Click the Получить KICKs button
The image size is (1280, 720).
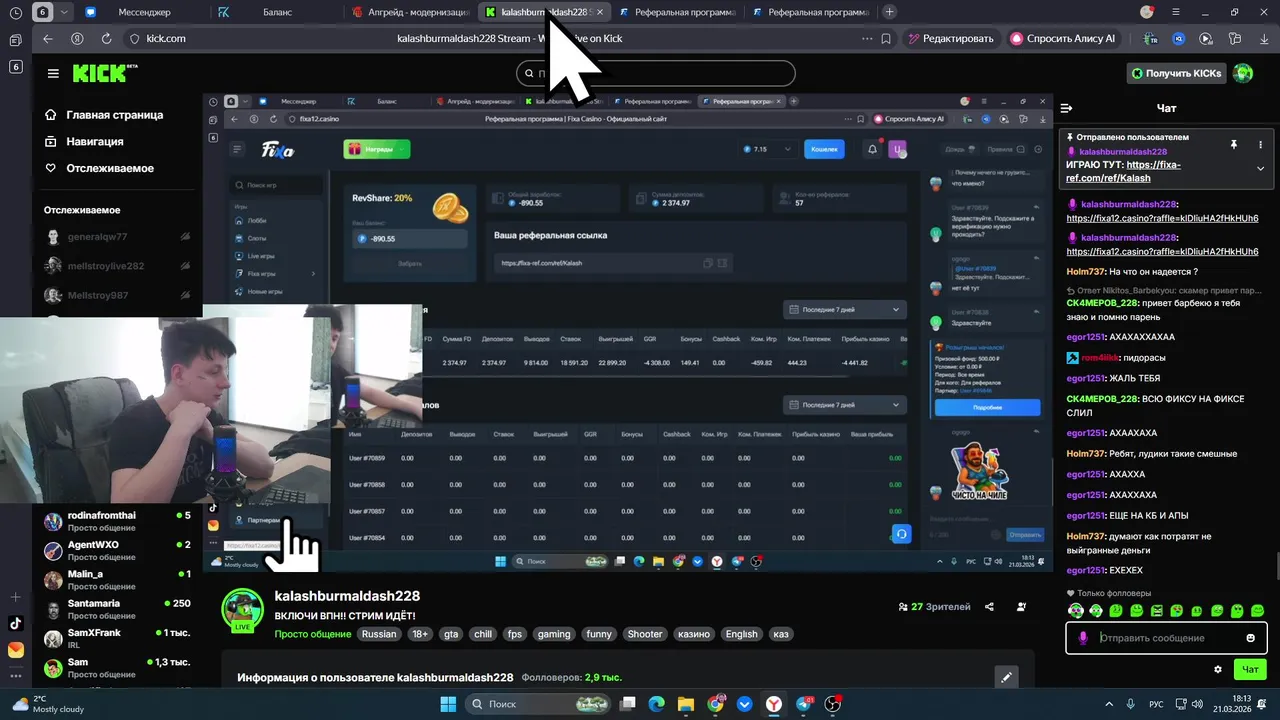coord(1176,73)
